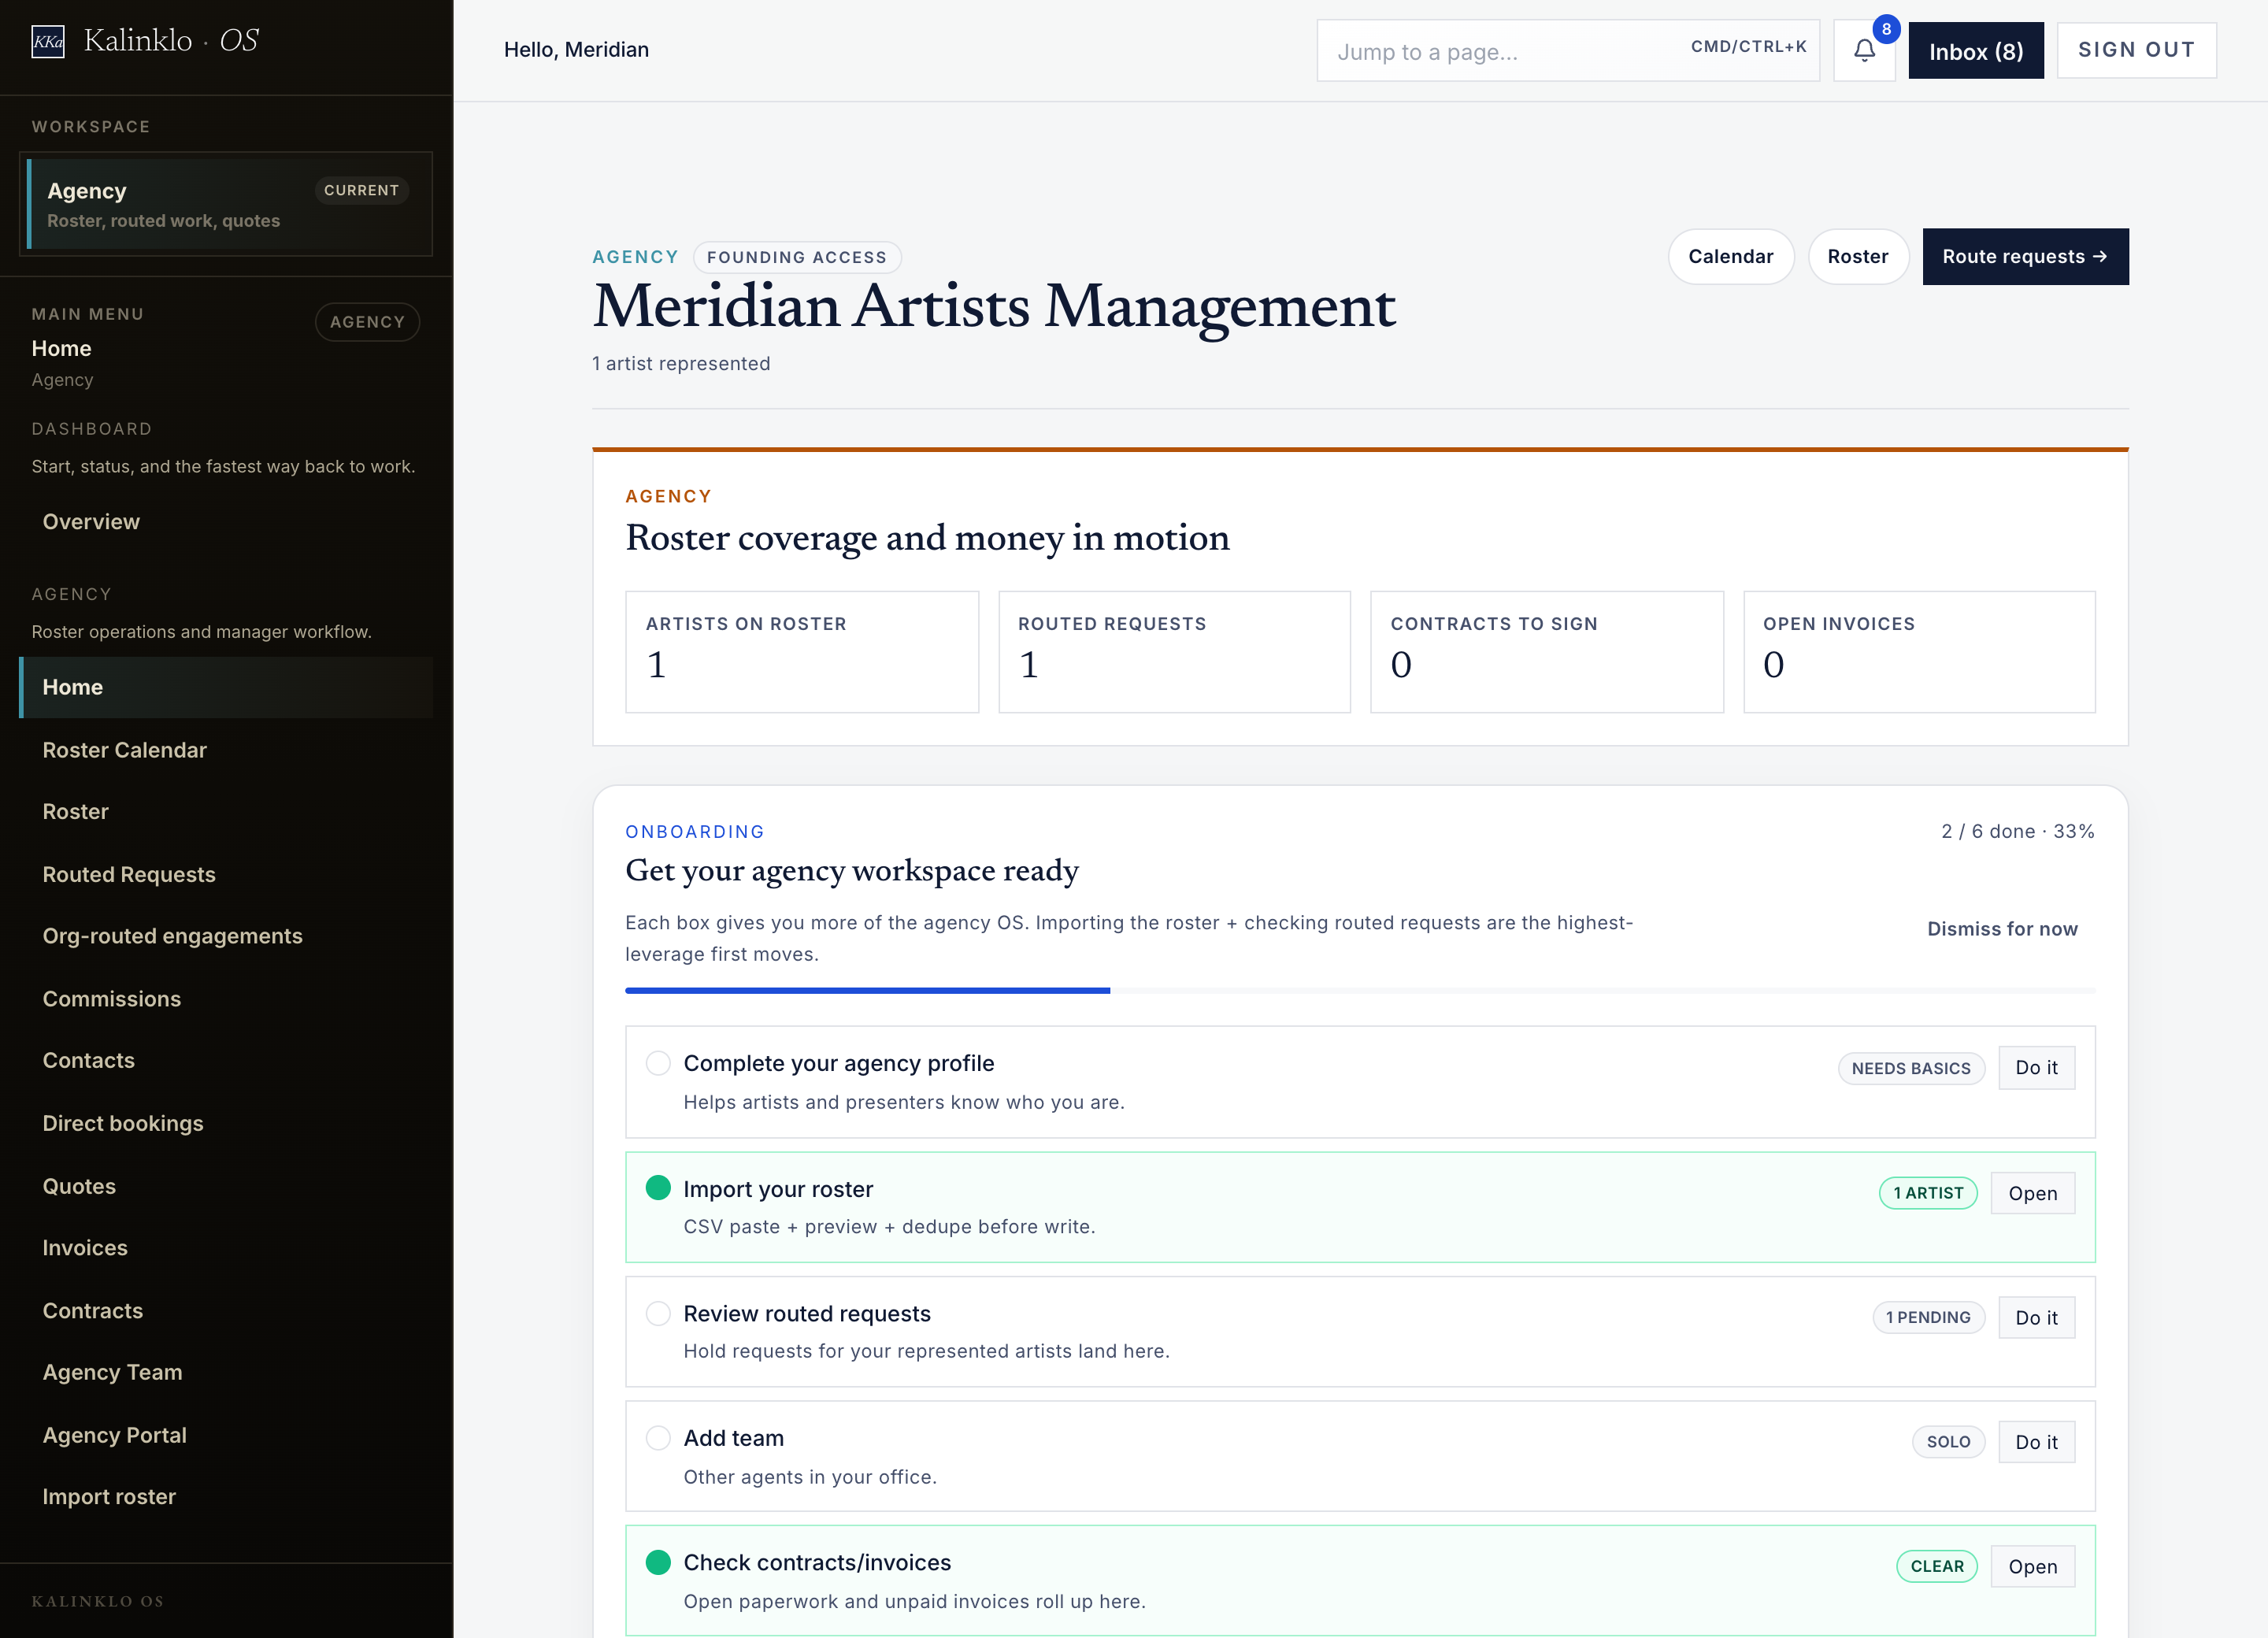Open the Inbox (8) button
2268x1638 pixels.
1975,51
